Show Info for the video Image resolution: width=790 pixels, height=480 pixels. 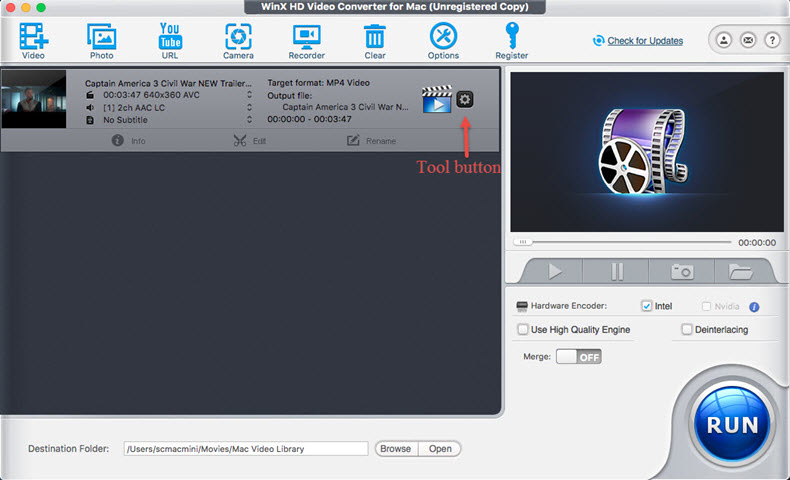point(128,141)
